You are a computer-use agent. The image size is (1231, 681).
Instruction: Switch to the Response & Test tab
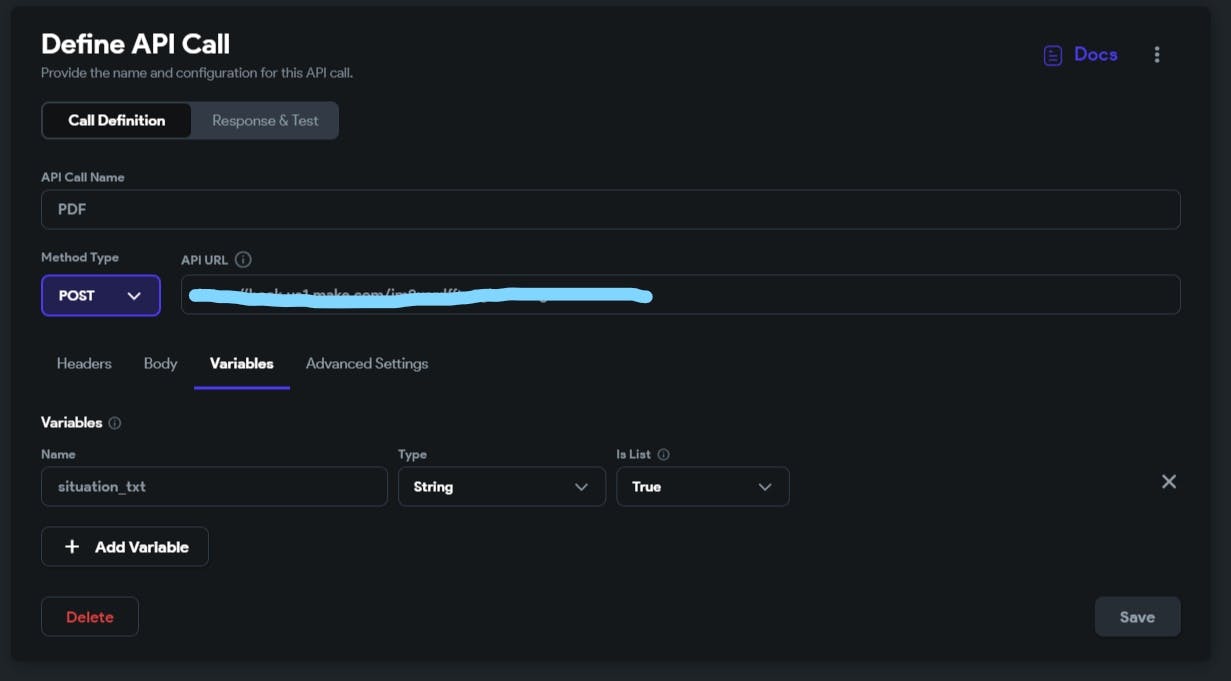pos(265,120)
